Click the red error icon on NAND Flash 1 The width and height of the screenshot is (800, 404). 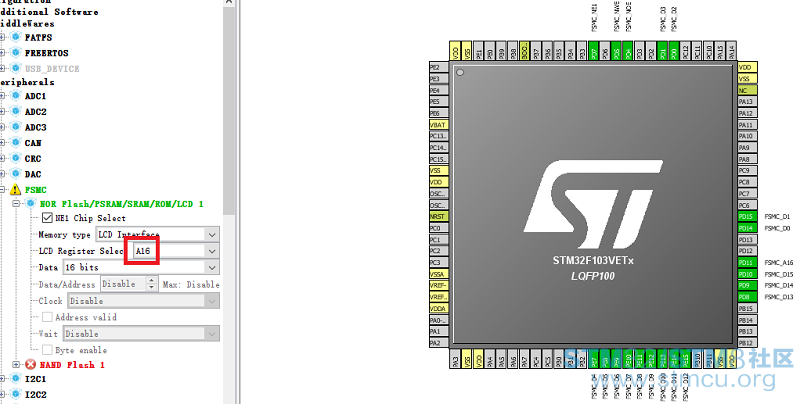[31, 365]
